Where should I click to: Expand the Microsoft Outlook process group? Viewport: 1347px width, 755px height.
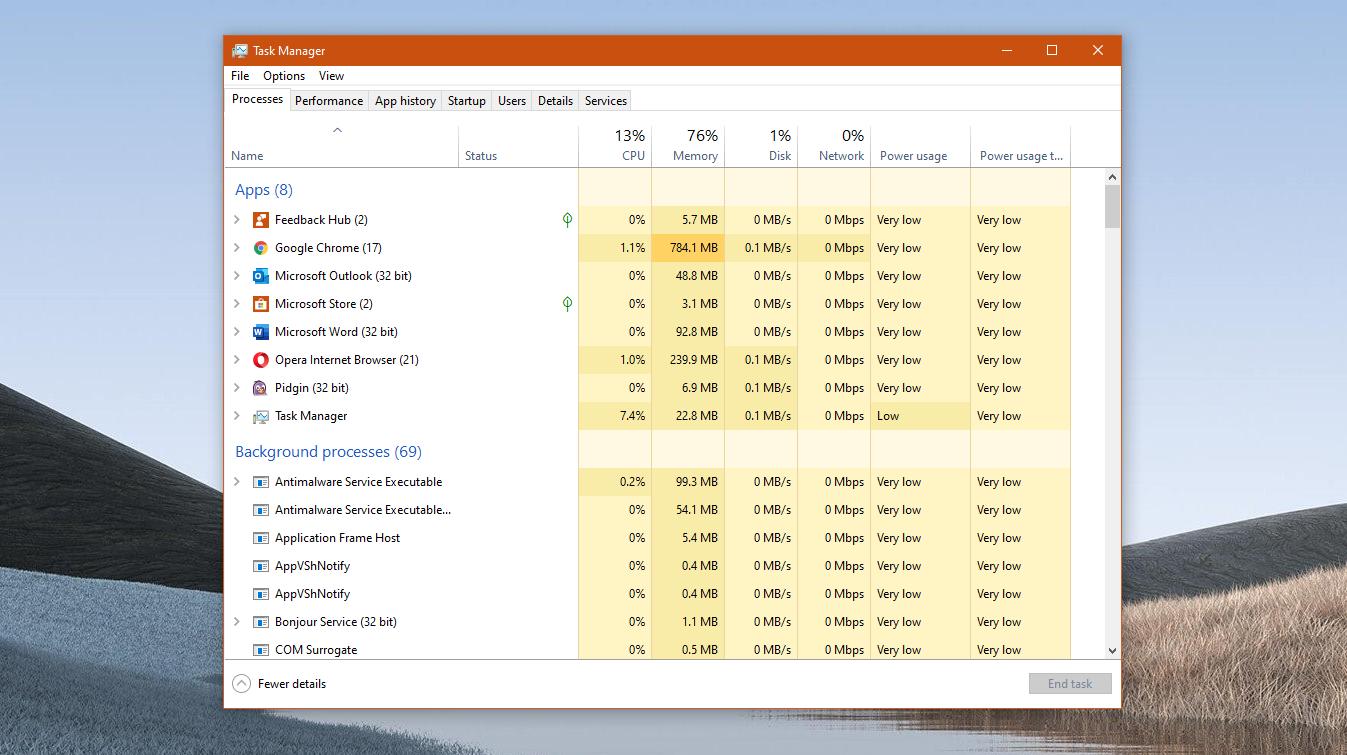point(237,276)
